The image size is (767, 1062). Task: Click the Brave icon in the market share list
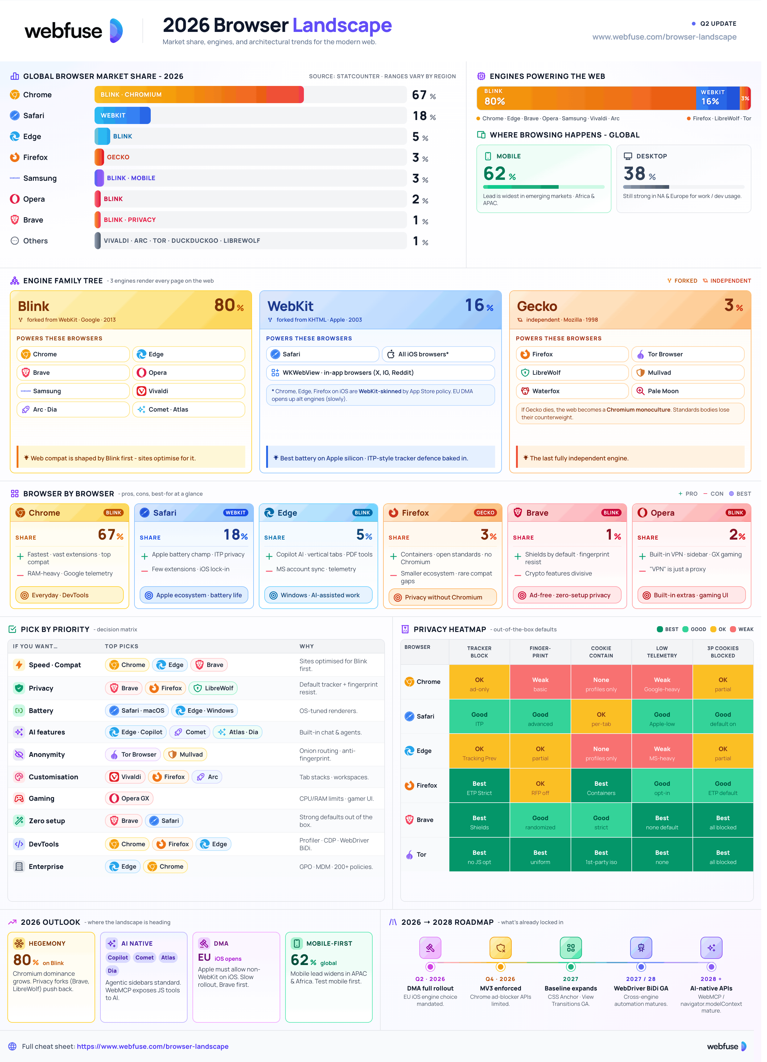click(15, 220)
